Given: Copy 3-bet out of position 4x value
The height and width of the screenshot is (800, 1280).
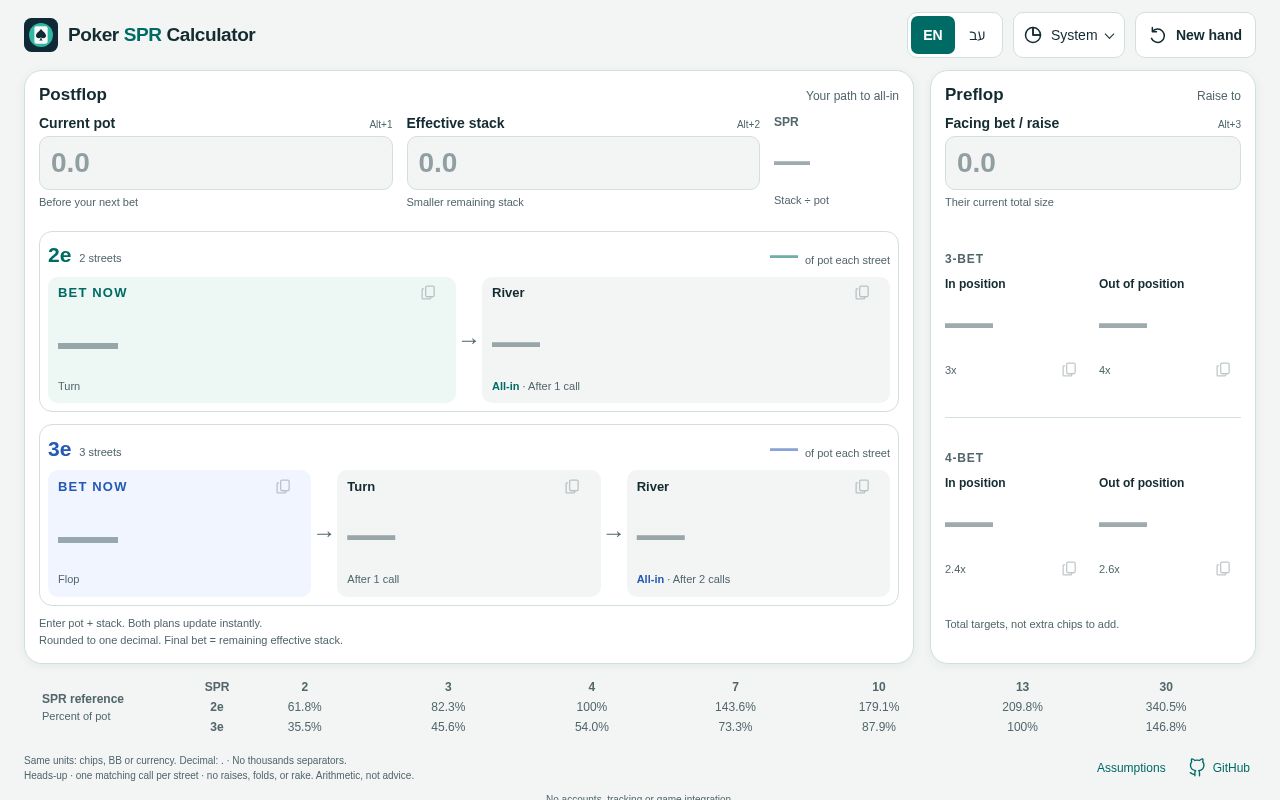Looking at the screenshot, I should (x=1223, y=370).
